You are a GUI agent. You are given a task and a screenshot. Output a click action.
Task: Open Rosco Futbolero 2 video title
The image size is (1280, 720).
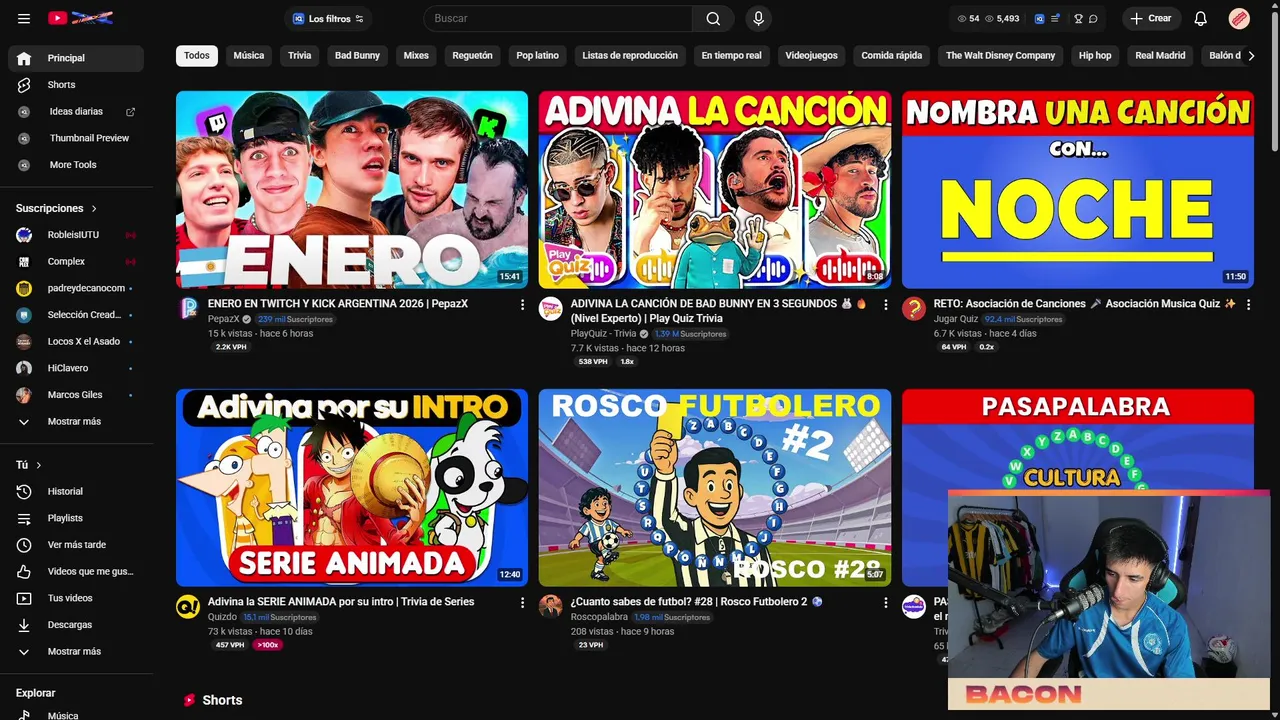pyautogui.click(x=696, y=602)
